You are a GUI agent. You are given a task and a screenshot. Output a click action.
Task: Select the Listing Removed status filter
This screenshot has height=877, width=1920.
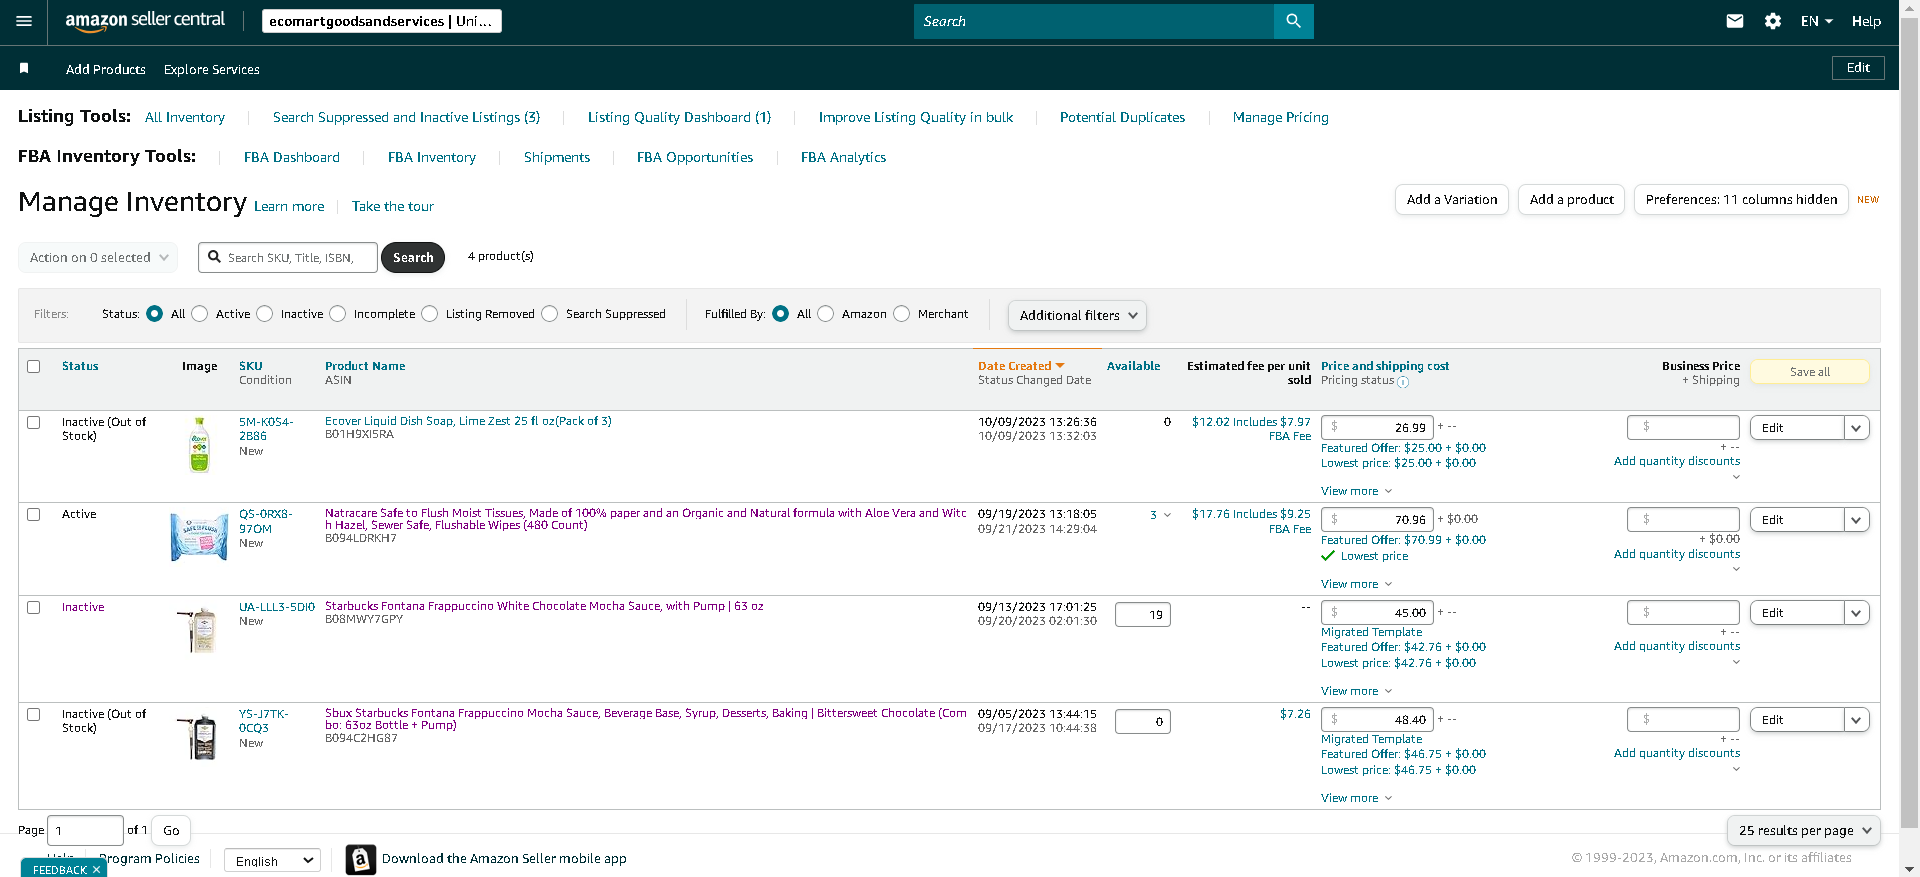430,314
